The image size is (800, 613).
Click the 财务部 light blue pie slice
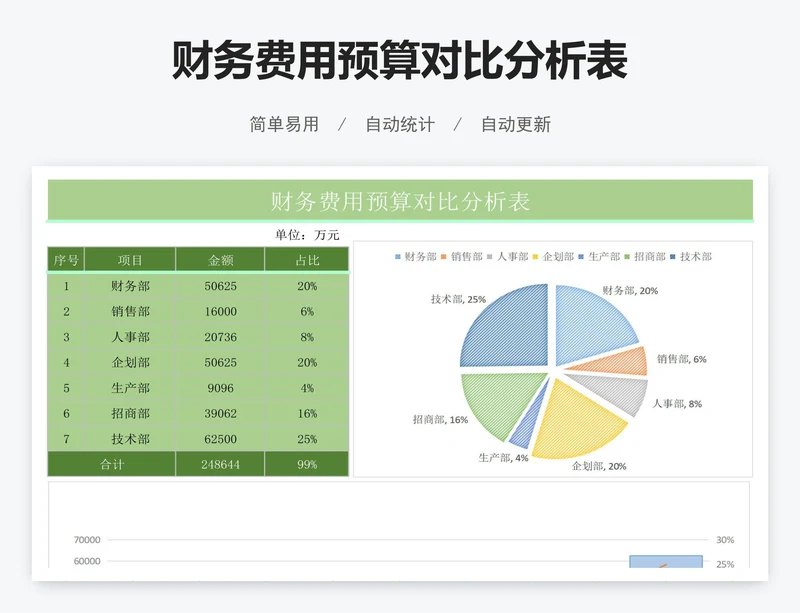[589, 327]
